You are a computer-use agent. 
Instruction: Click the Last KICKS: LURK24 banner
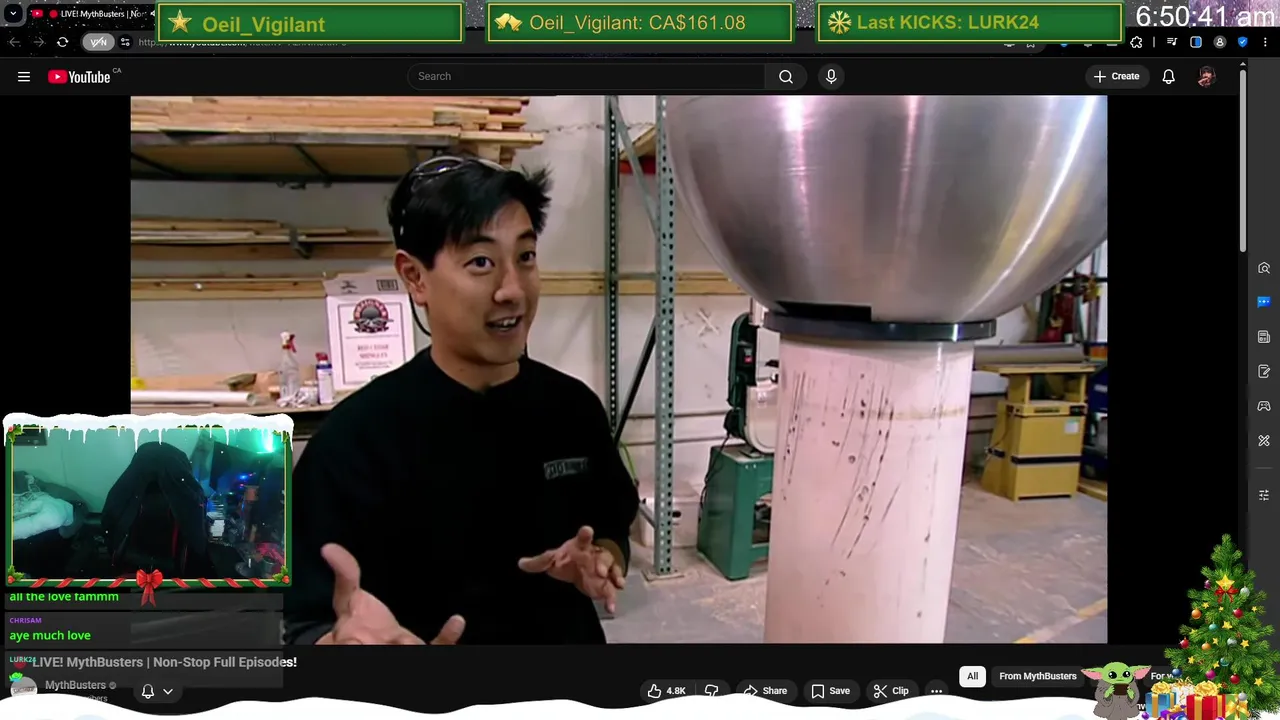coord(969,23)
